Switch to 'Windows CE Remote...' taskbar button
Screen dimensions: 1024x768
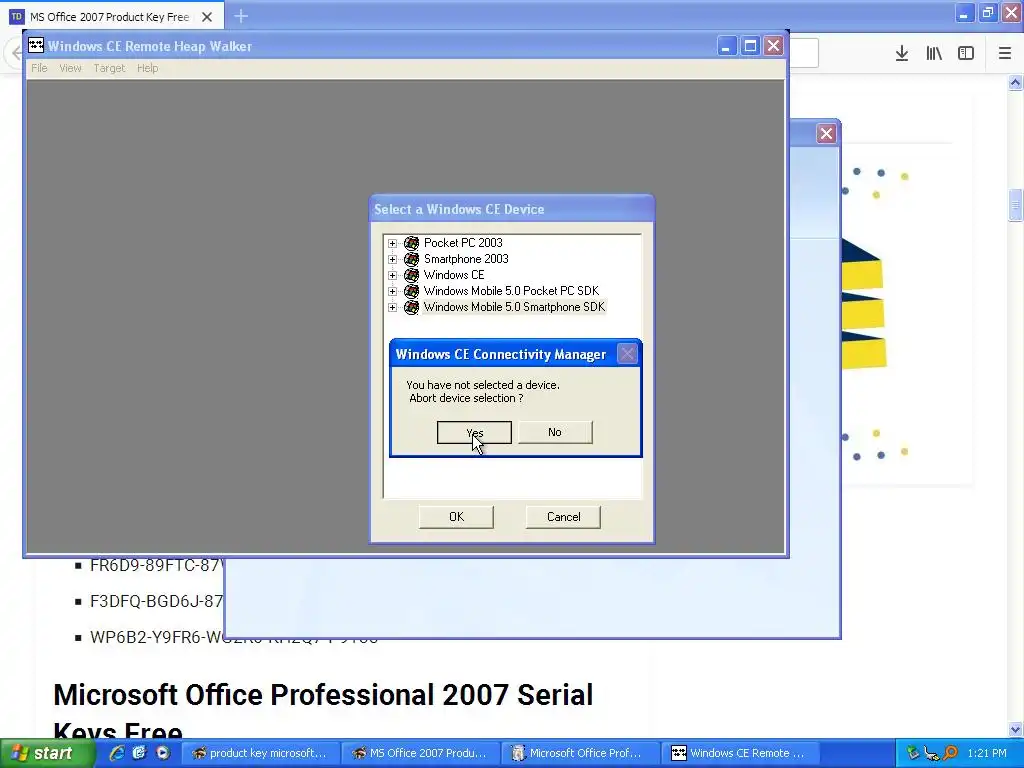(741, 753)
